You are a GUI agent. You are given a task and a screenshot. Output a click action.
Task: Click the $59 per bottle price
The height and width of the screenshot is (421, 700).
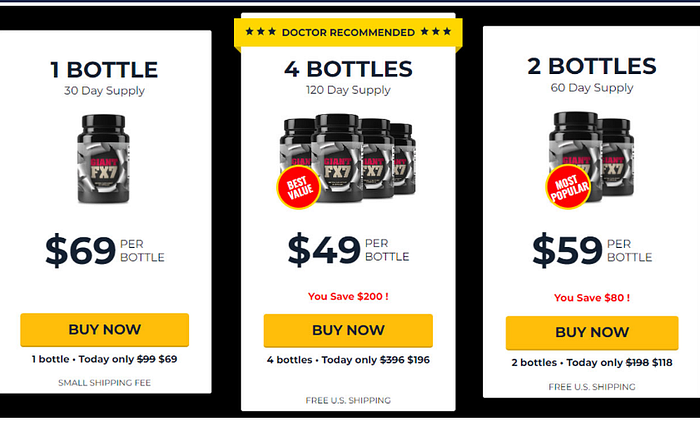pyautogui.click(x=592, y=250)
